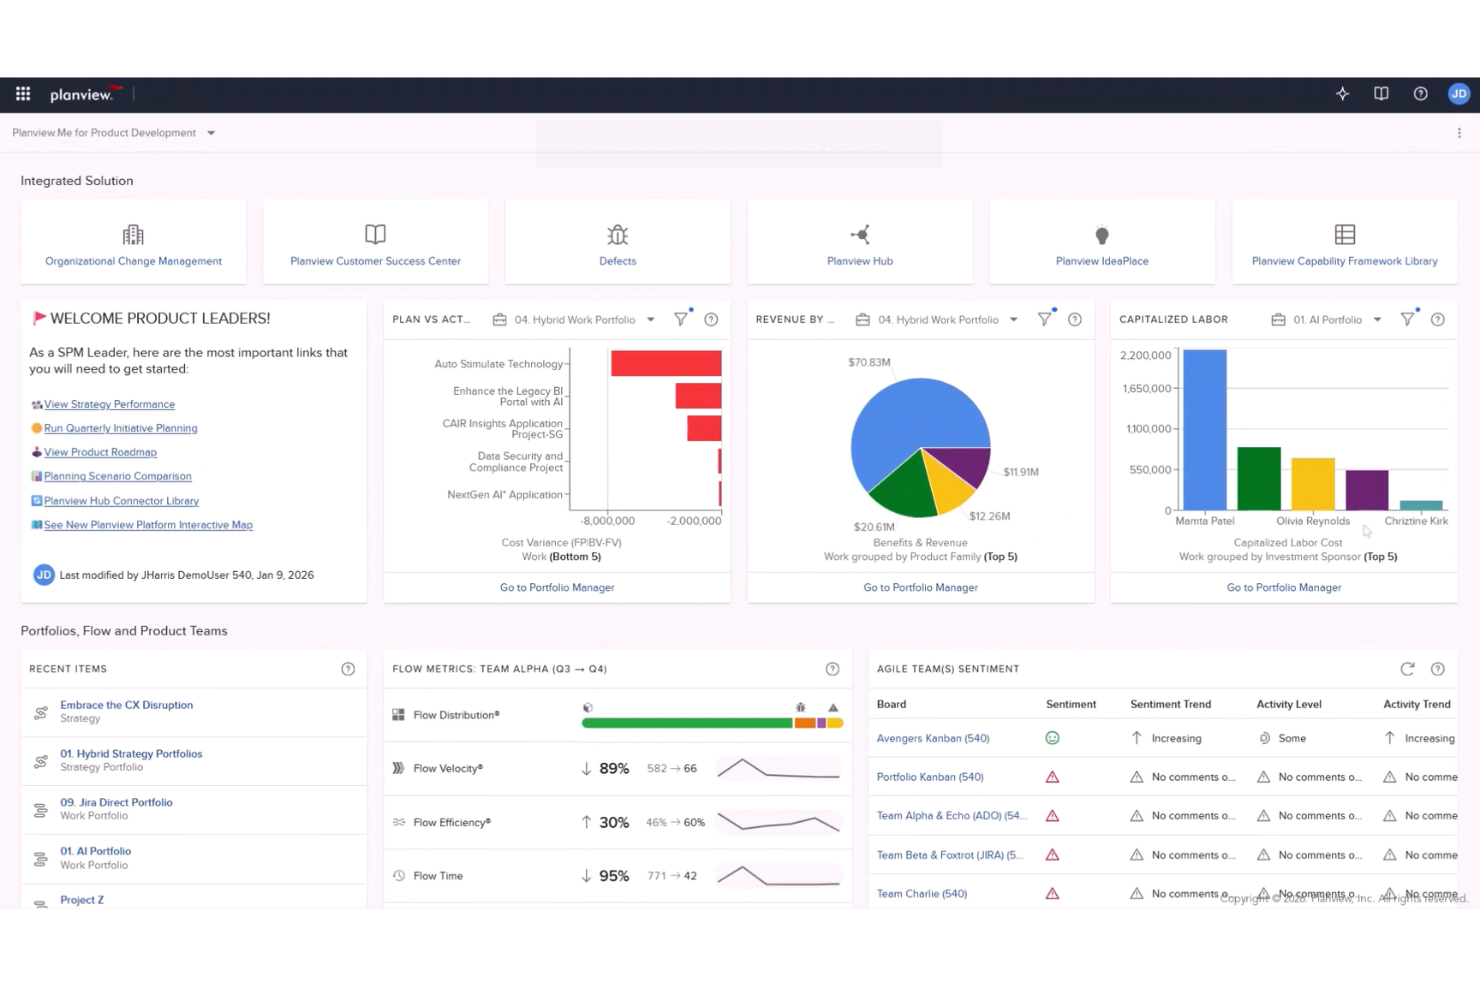The width and height of the screenshot is (1480, 987).
Task: Open Organizational Change Management tile
Action: [x=133, y=242]
